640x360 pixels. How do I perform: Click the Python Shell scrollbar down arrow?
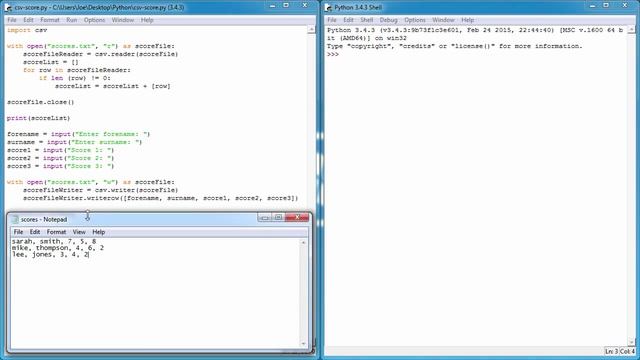click(x=631, y=342)
